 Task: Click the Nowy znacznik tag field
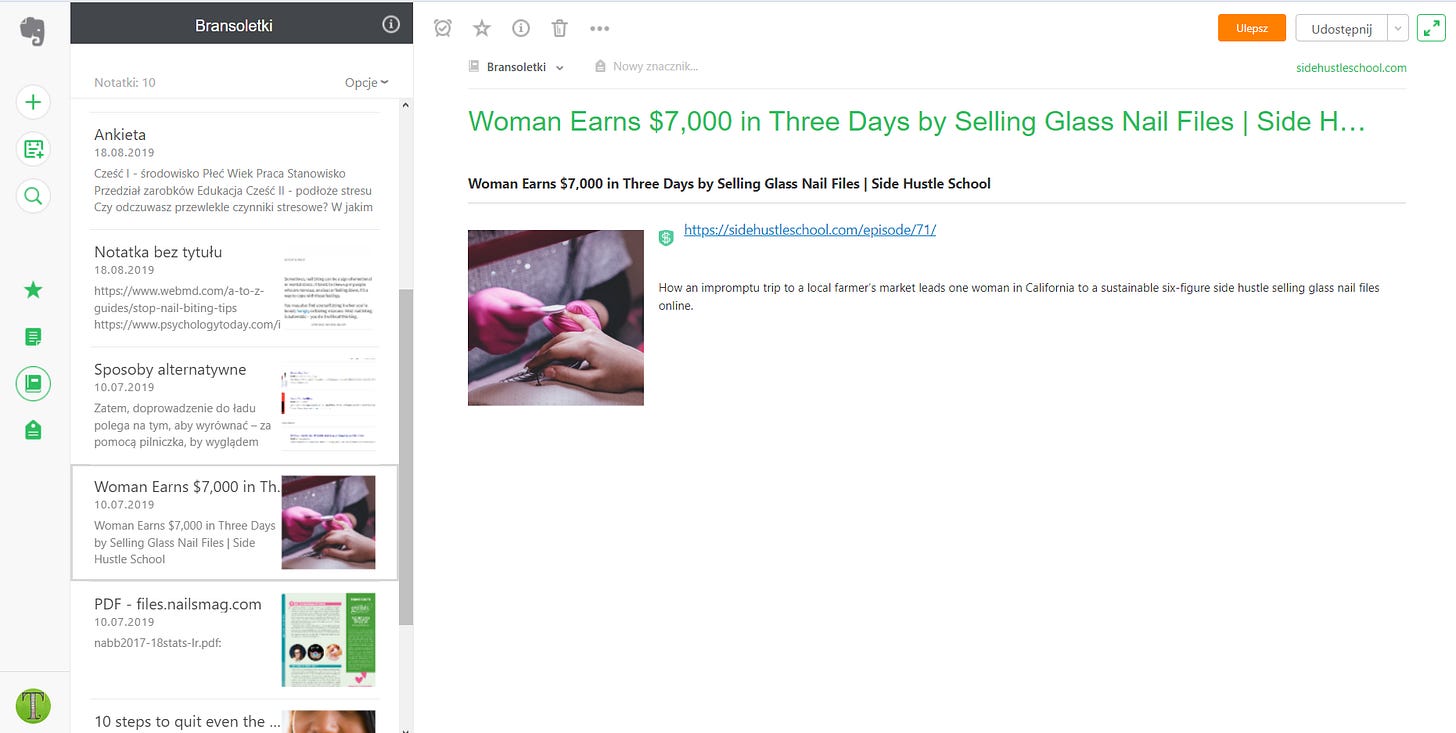pos(655,67)
